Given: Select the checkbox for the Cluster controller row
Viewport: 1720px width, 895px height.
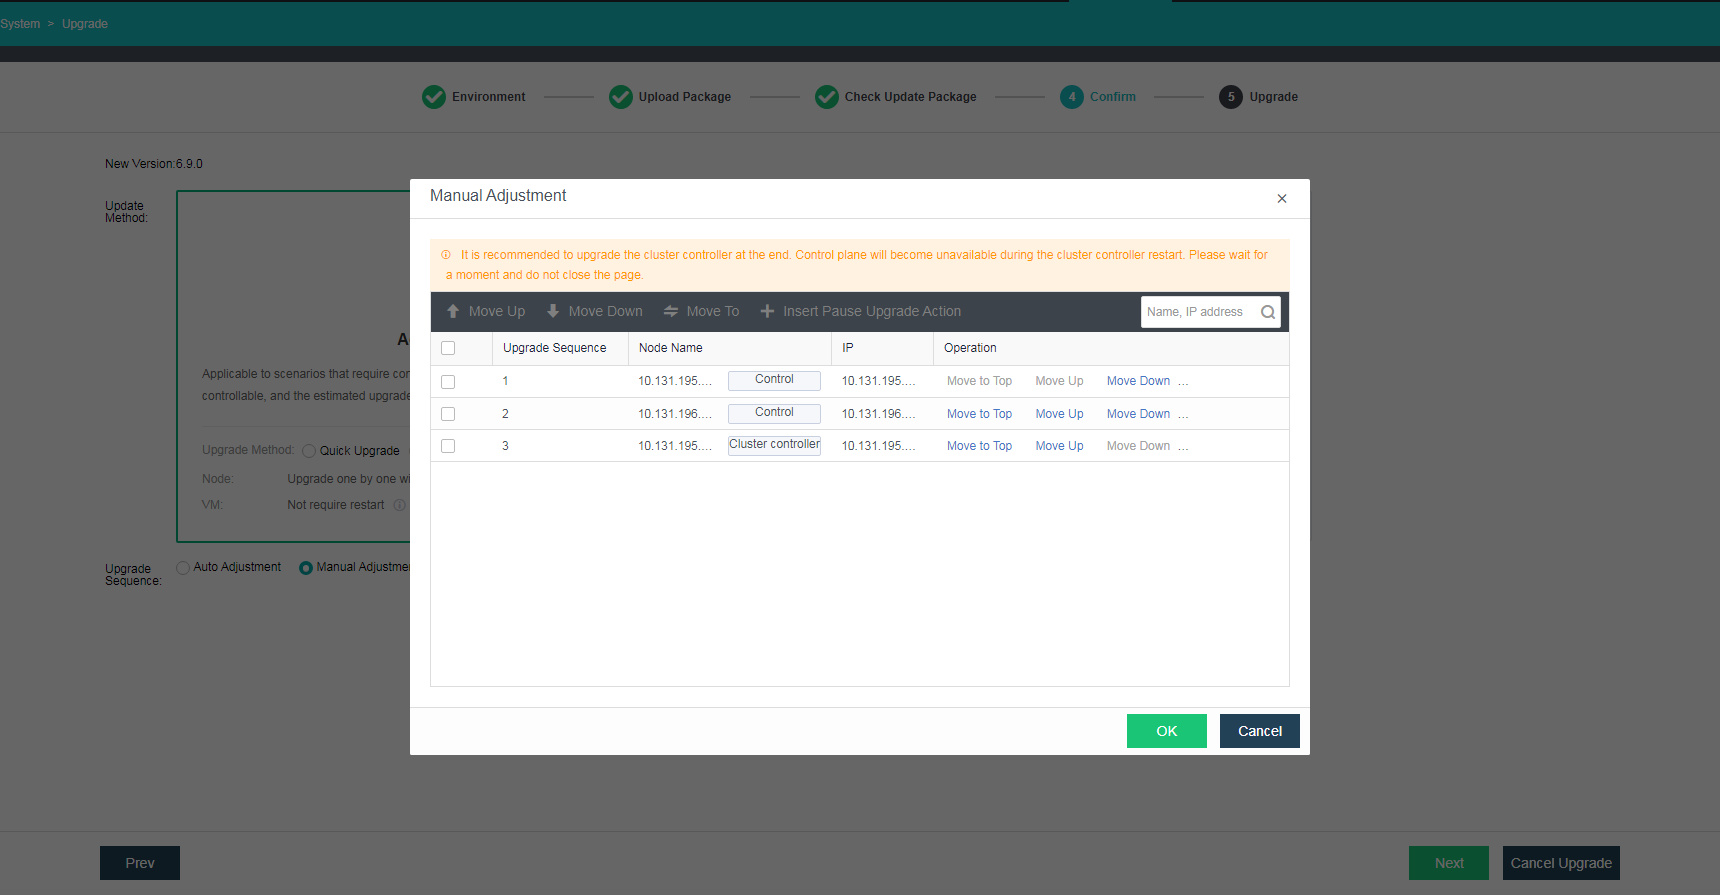Looking at the screenshot, I should (x=448, y=446).
